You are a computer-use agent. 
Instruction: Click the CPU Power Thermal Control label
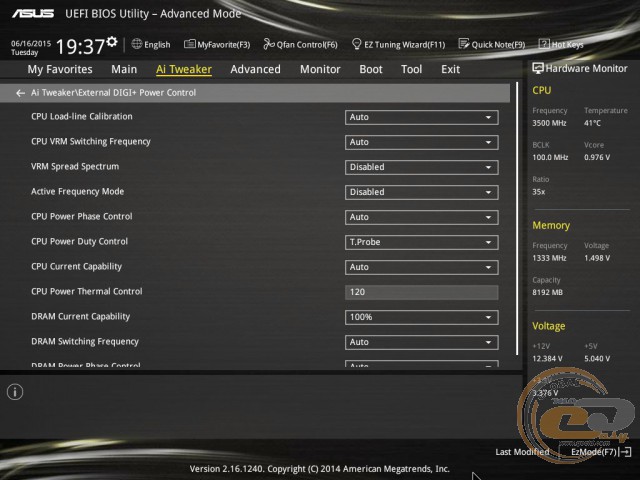point(87,291)
